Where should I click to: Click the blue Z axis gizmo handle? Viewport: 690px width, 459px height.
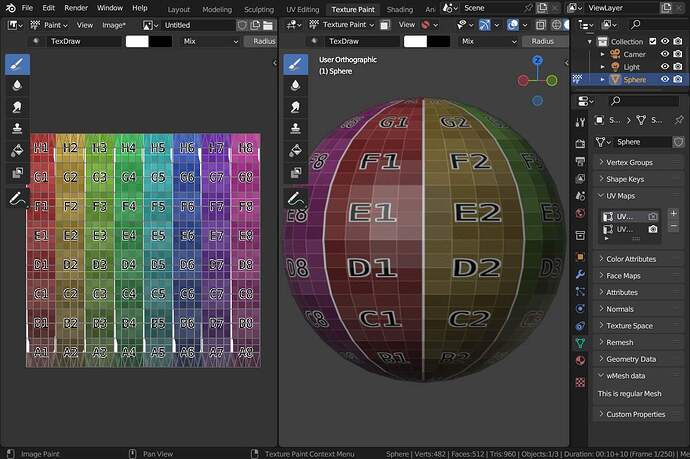point(537,60)
